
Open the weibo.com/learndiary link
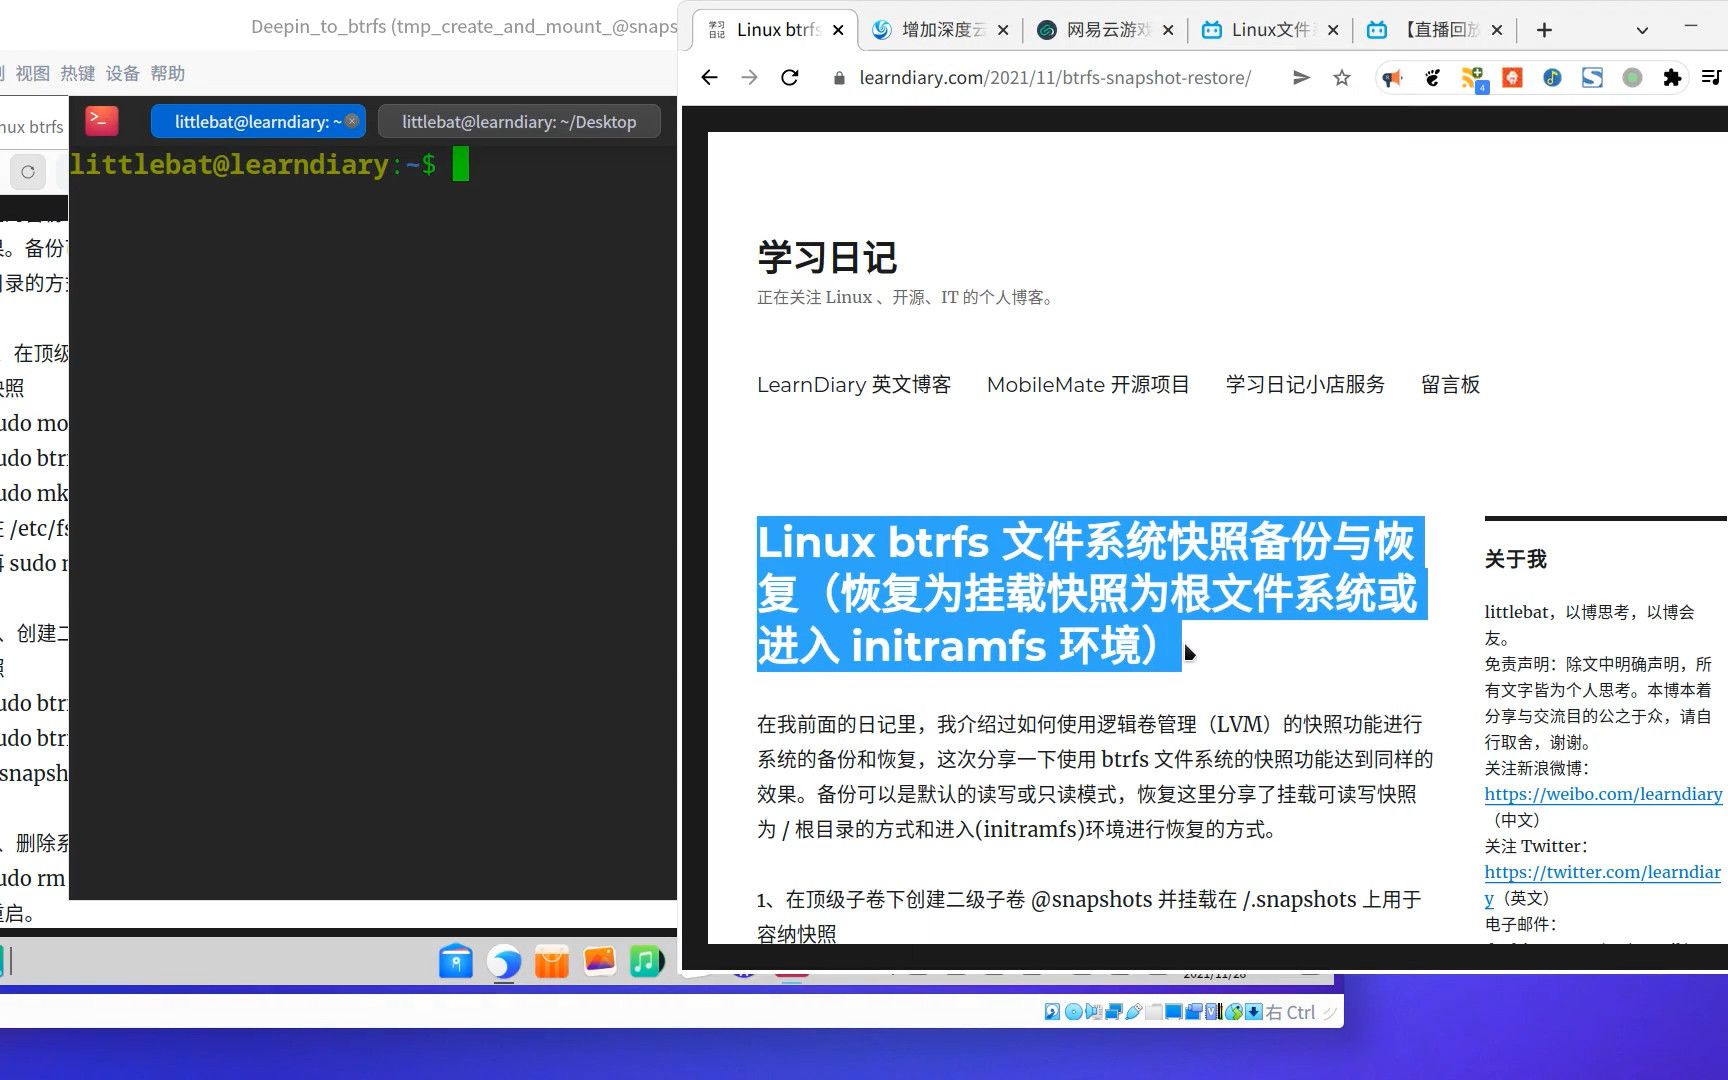[x=1603, y=794]
